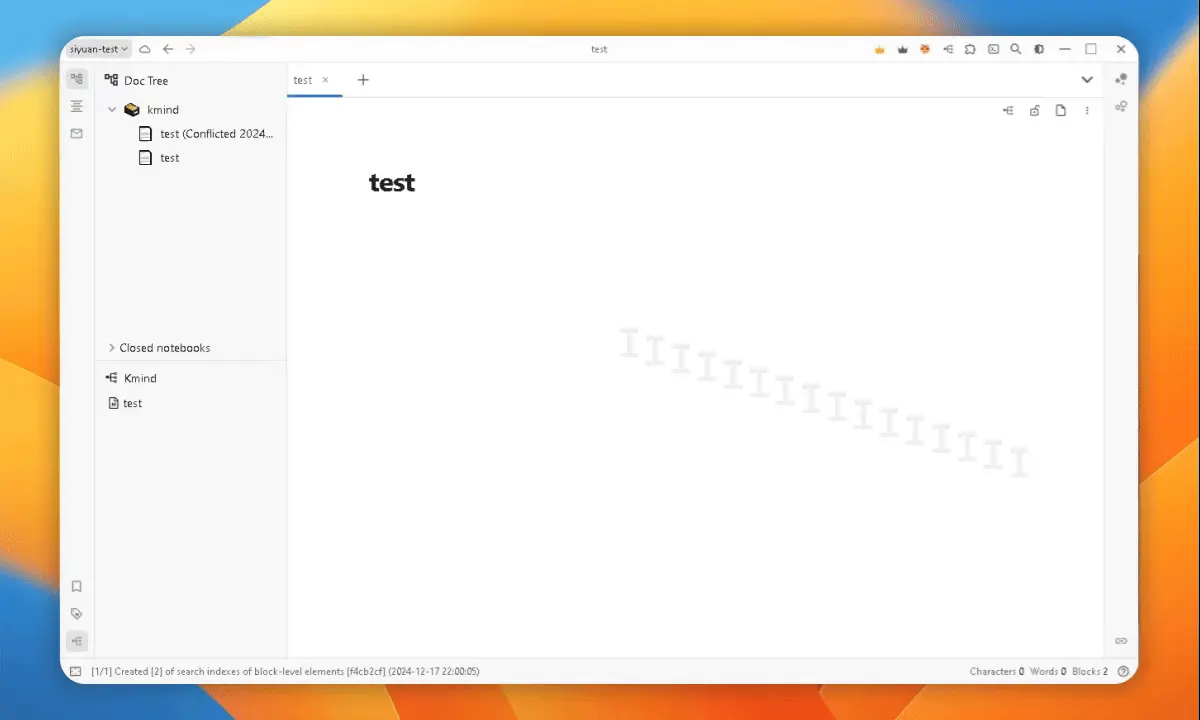Open the Inbox panel icon

[77, 133]
